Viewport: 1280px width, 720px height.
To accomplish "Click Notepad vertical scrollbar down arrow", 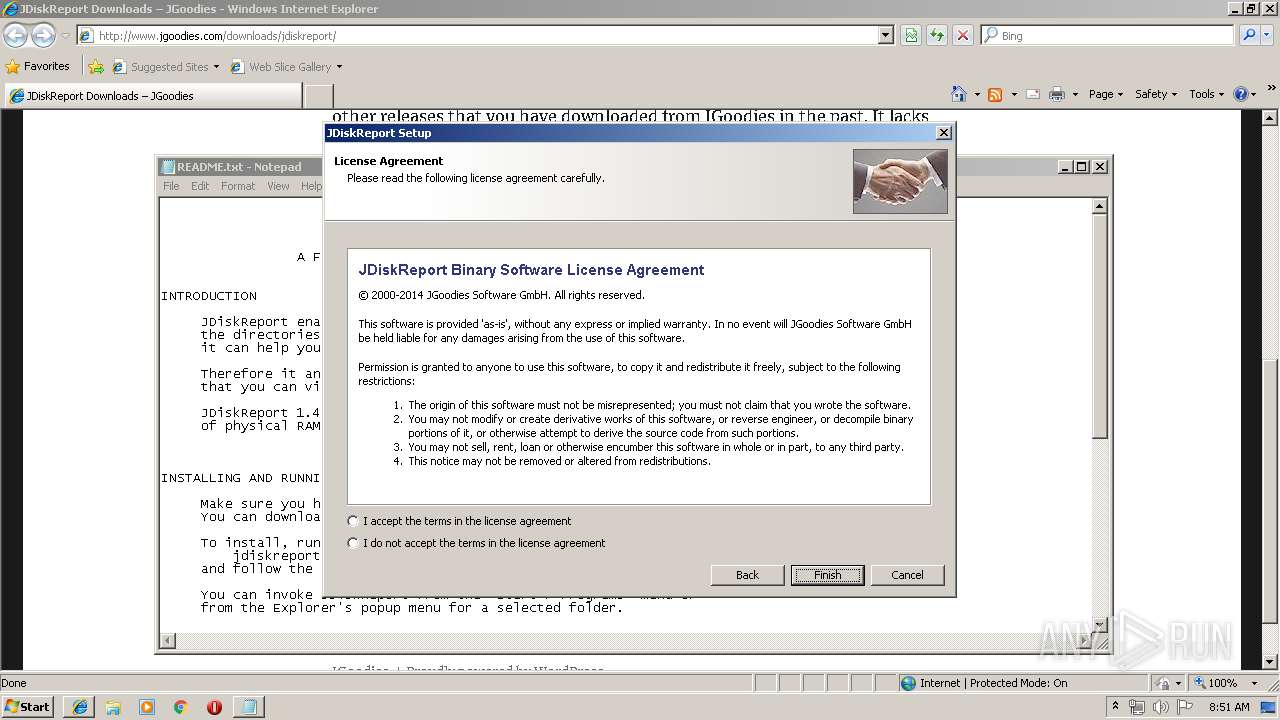I will click(1099, 625).
